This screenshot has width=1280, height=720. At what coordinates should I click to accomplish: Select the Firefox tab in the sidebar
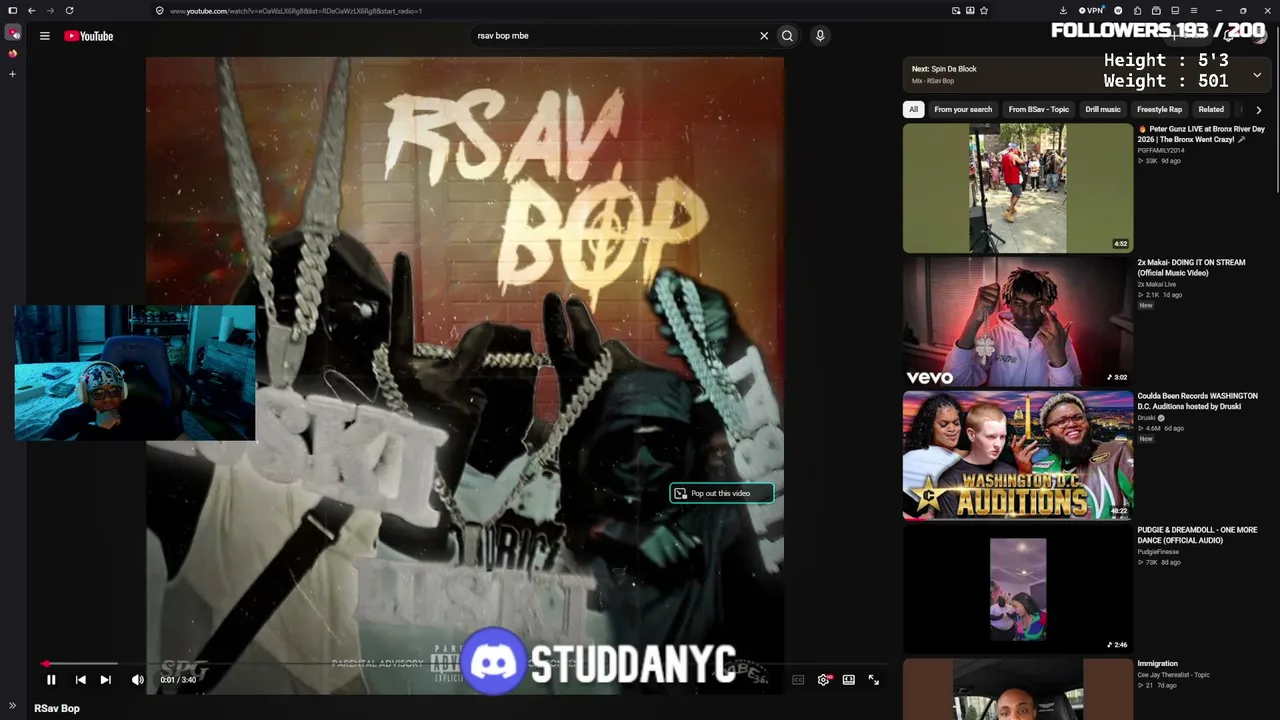click(x=12, y=54)
